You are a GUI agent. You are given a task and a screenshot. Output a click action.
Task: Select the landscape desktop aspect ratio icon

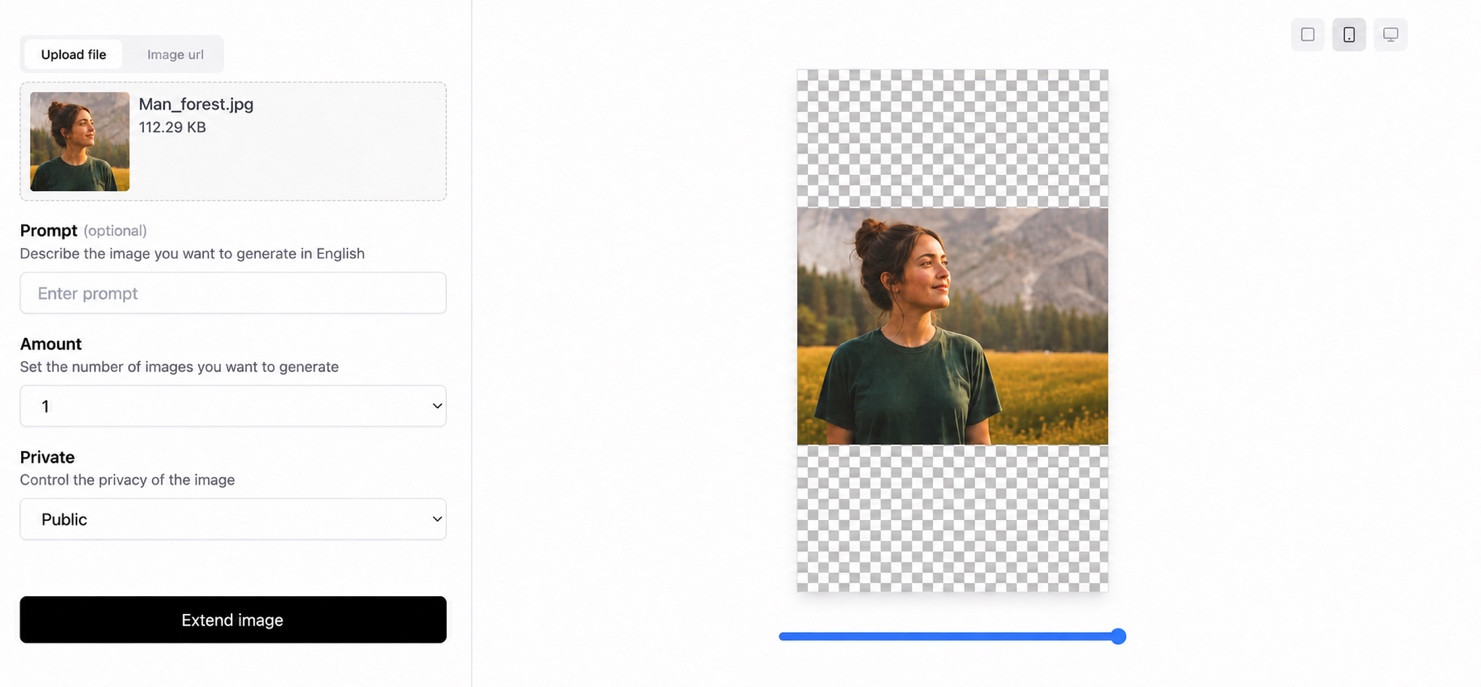pos(1390,35)
